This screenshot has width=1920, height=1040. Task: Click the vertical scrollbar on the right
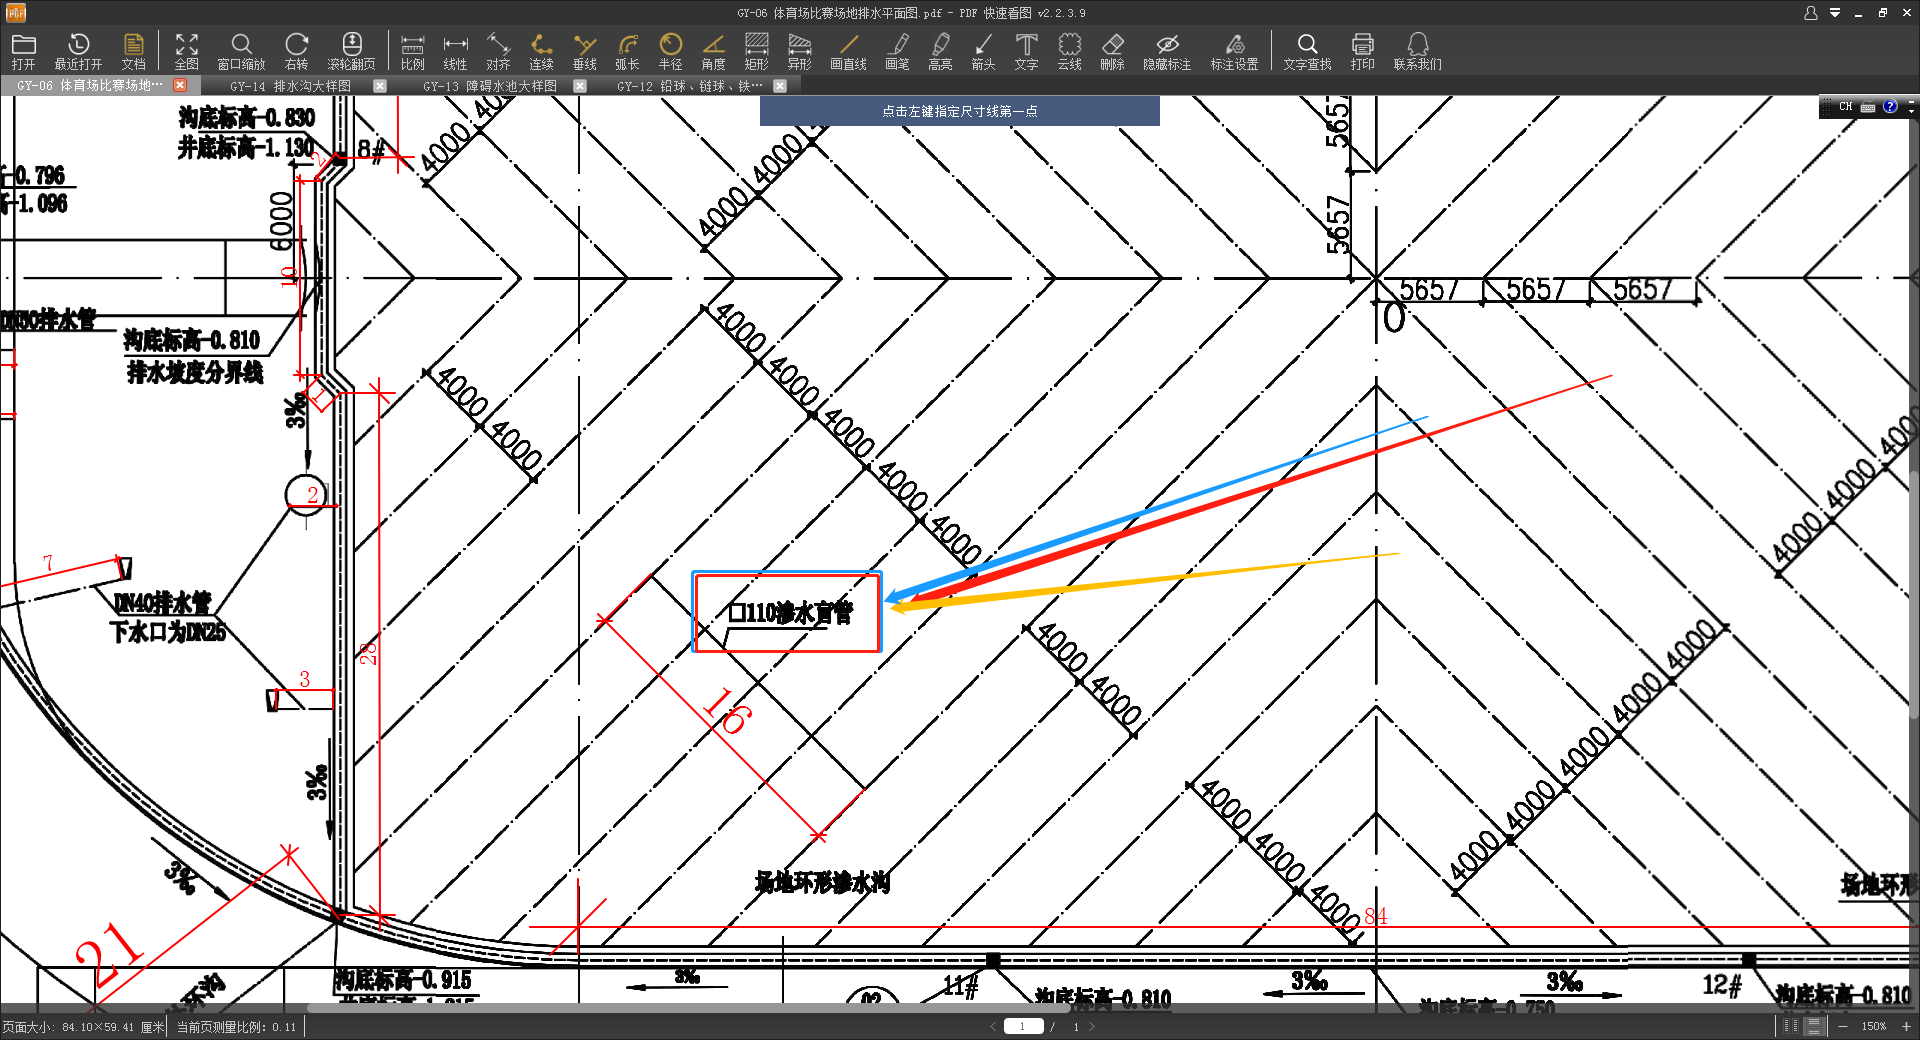pyautogui.click(x=1914, y=595)
